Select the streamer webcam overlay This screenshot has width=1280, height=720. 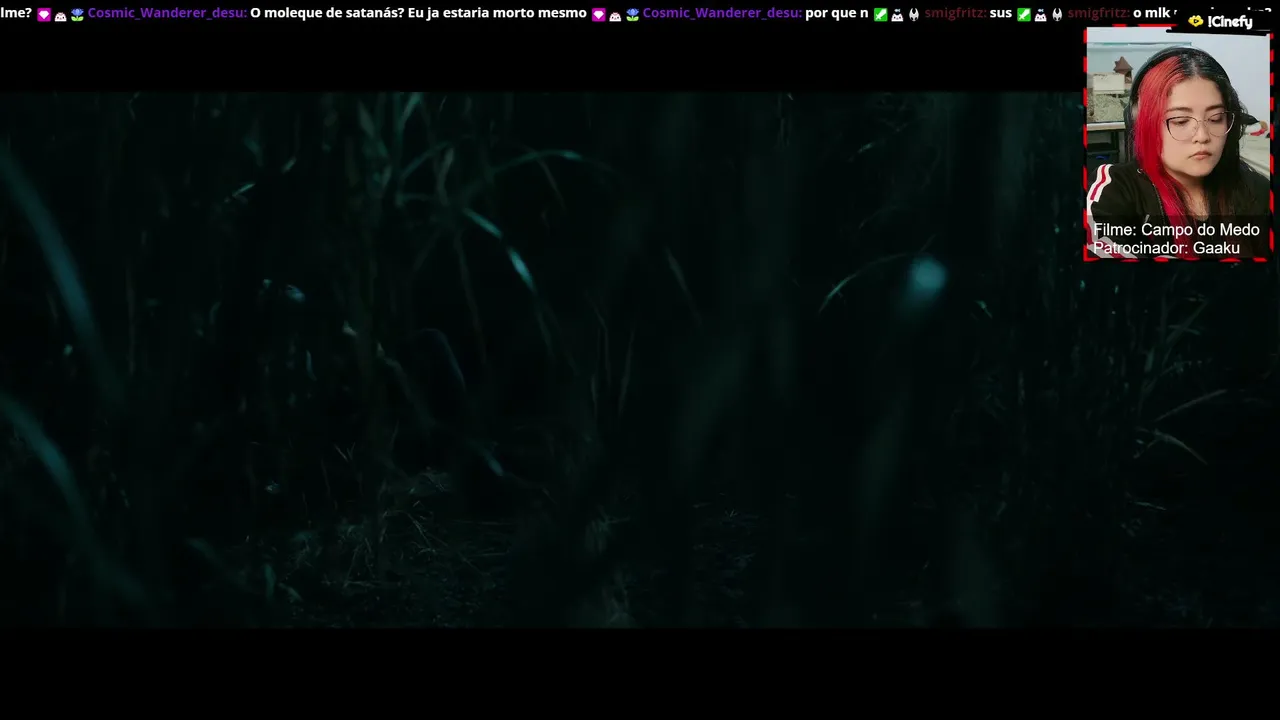point(1178,143)
